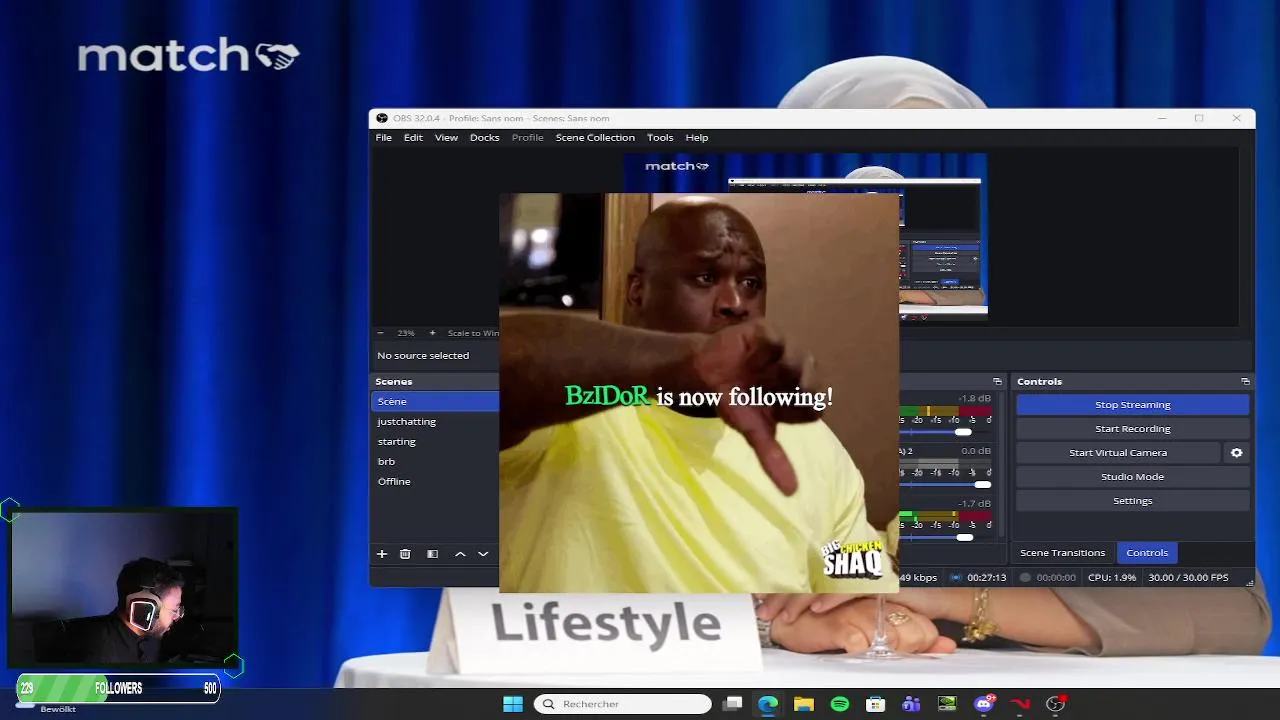Click the Stop Streaming button
Viewport: 1280px width, 720px height.
(x=1132, y=405)
